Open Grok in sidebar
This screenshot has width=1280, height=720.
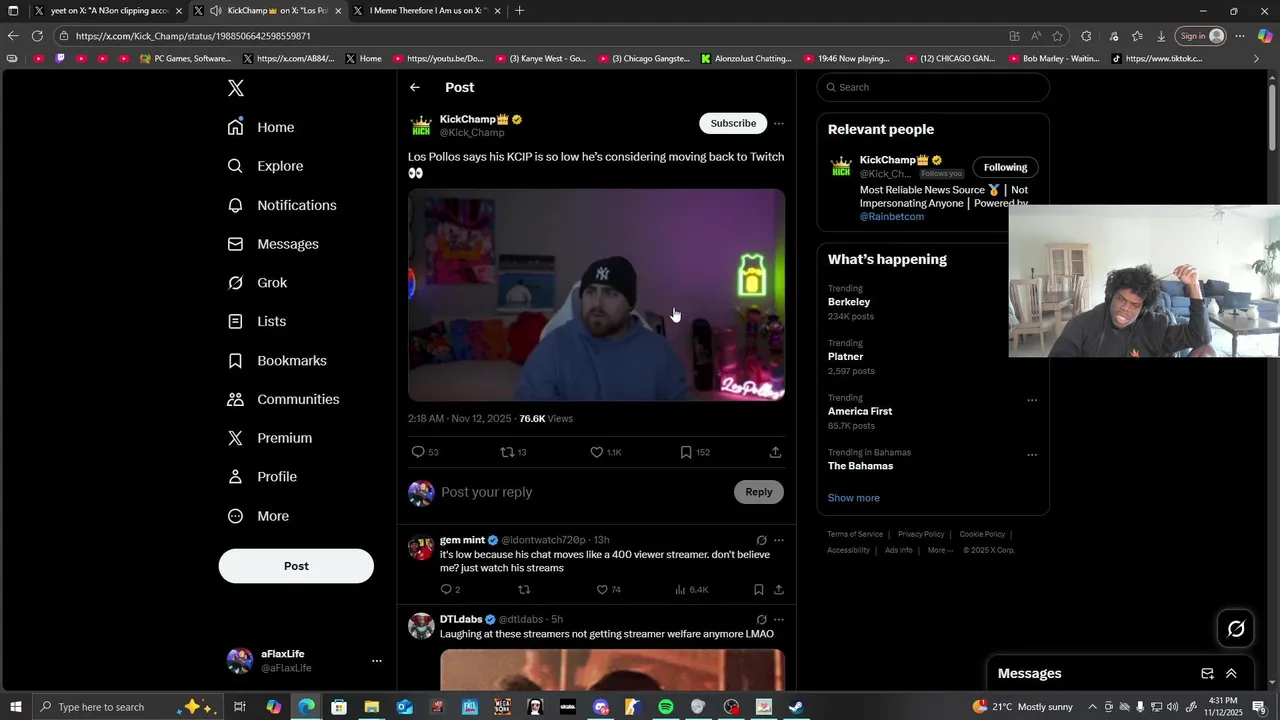point(257,283)
